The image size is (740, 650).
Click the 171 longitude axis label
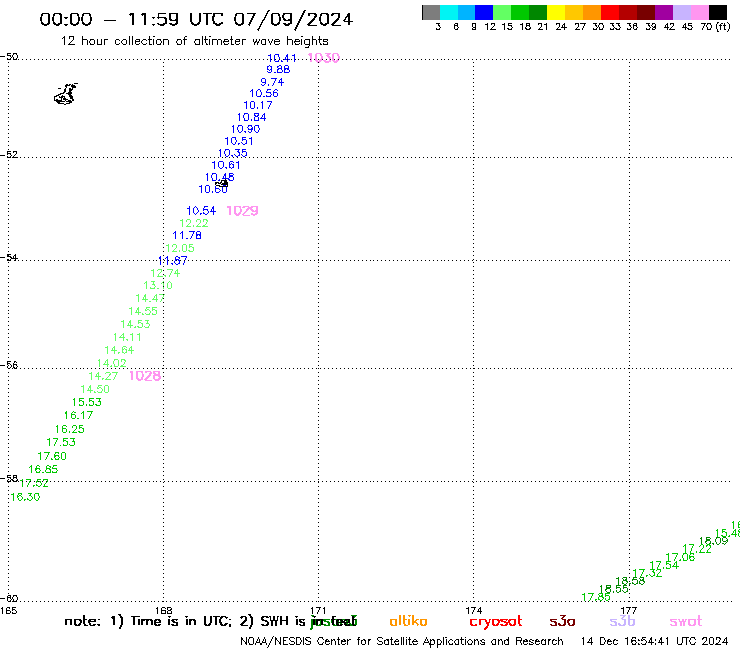click(x=319, y=610)
